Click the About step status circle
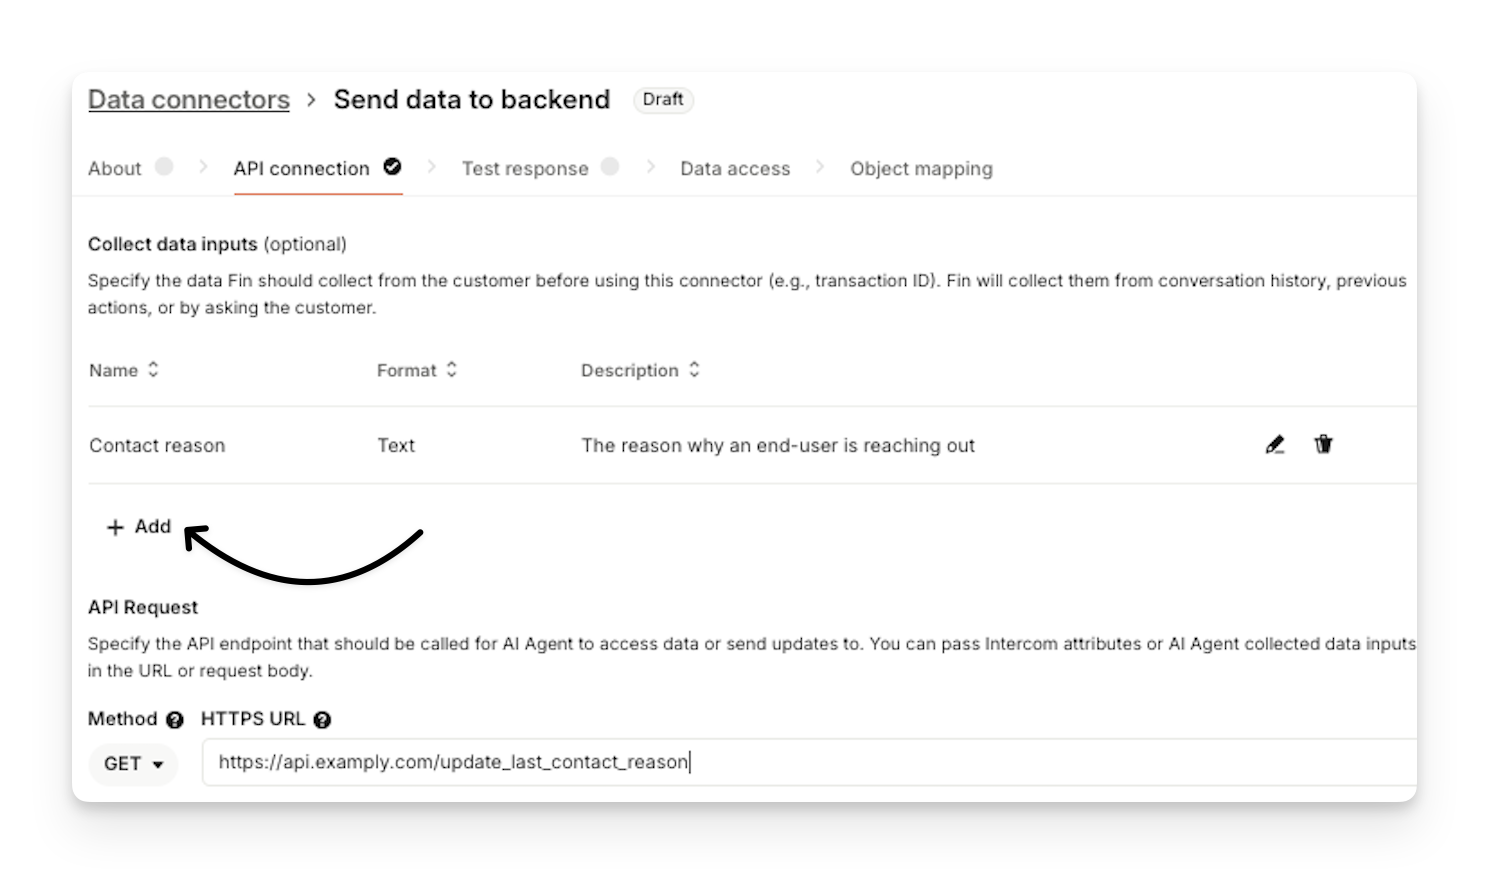The height and width of the screenshot is (874, 1489). (x=164, y=167)
